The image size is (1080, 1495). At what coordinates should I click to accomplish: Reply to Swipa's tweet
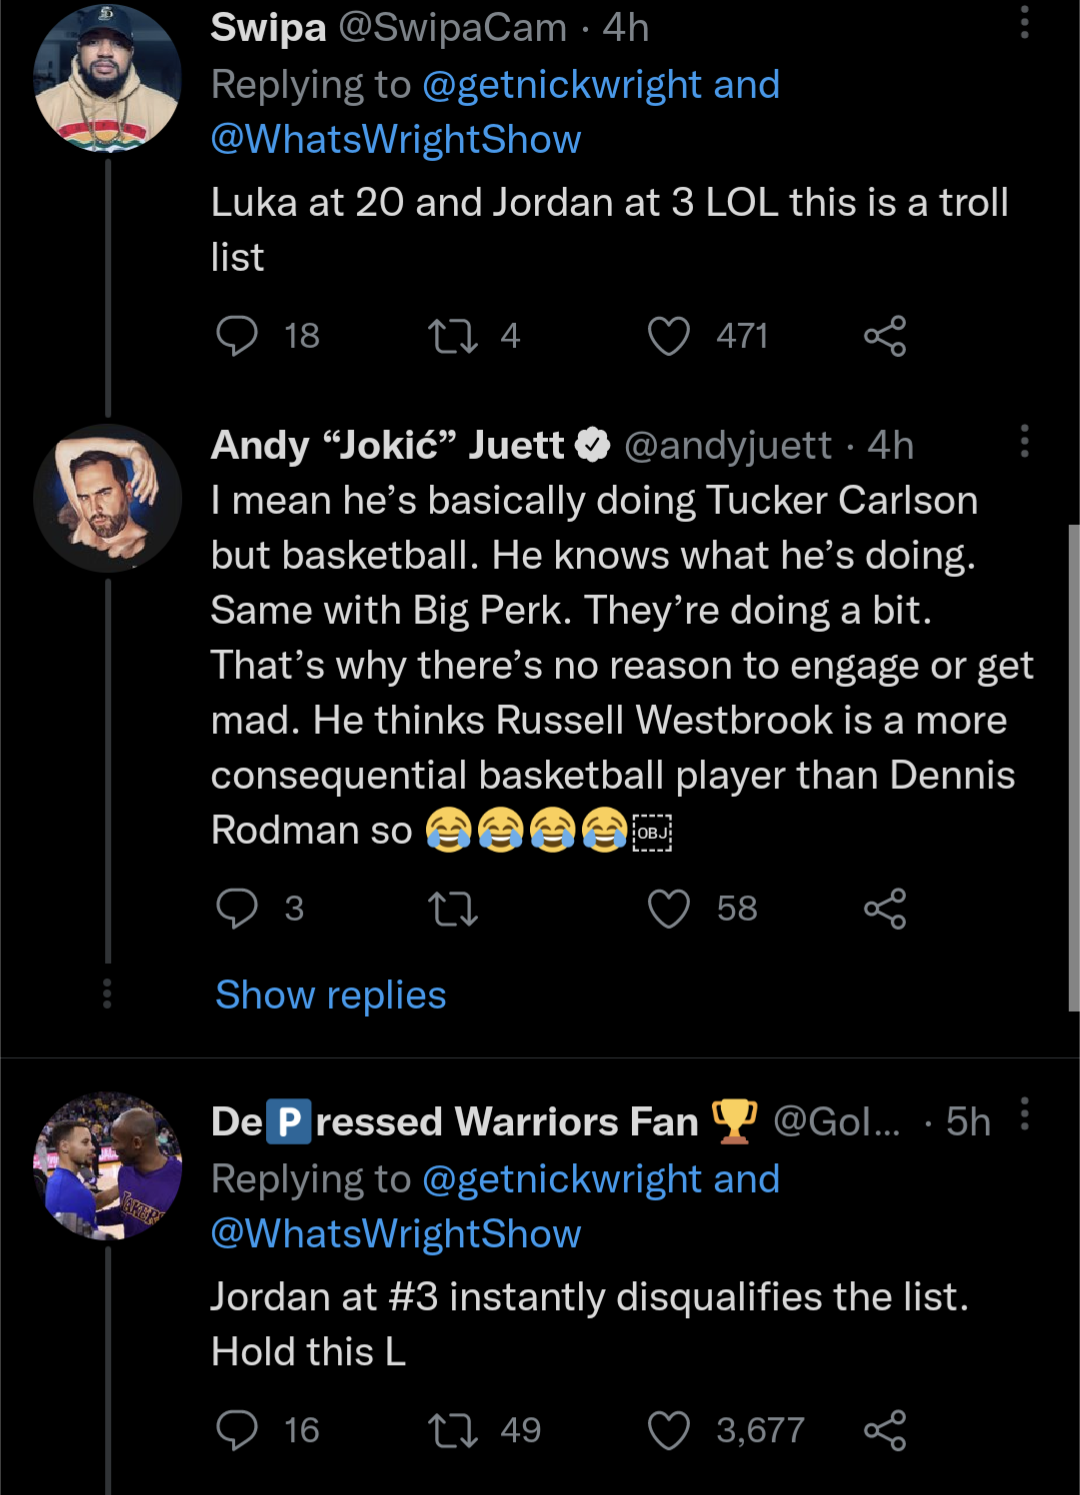point(237,336)
